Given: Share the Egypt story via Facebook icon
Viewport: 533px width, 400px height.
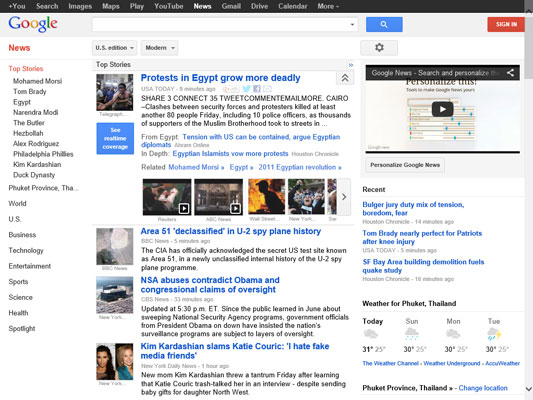Looking at the screenshot, I should click(257, 89).
